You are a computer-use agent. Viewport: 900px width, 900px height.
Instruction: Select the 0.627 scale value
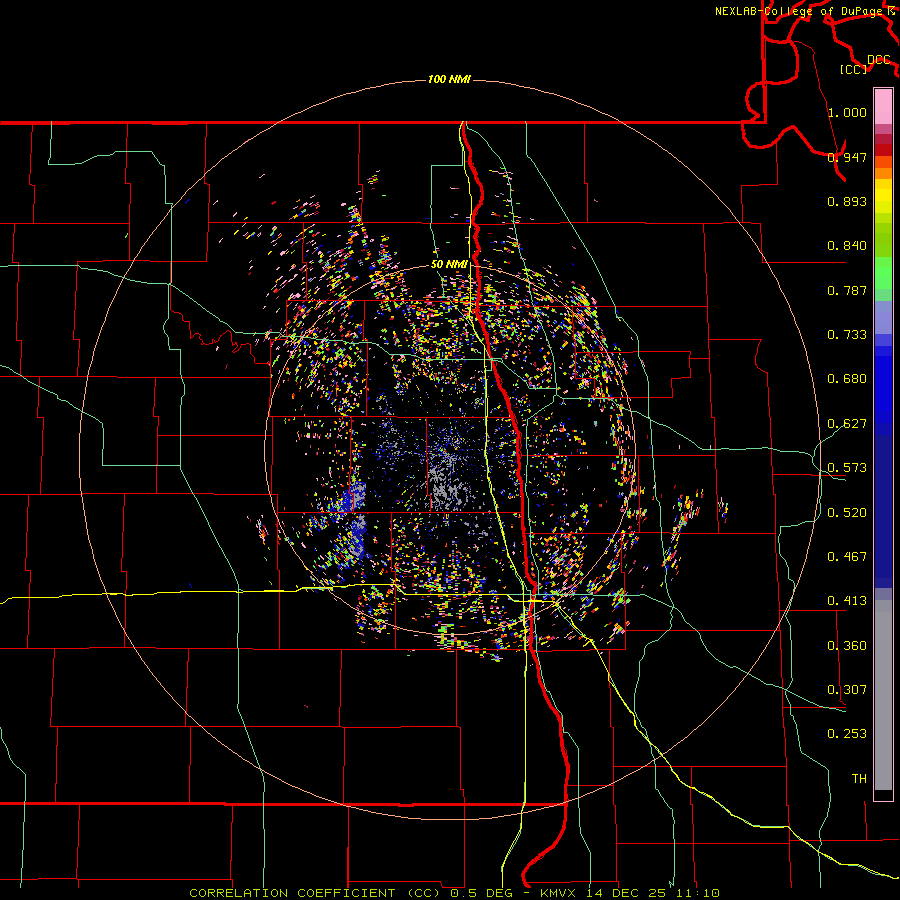click(x=847, y=424)
